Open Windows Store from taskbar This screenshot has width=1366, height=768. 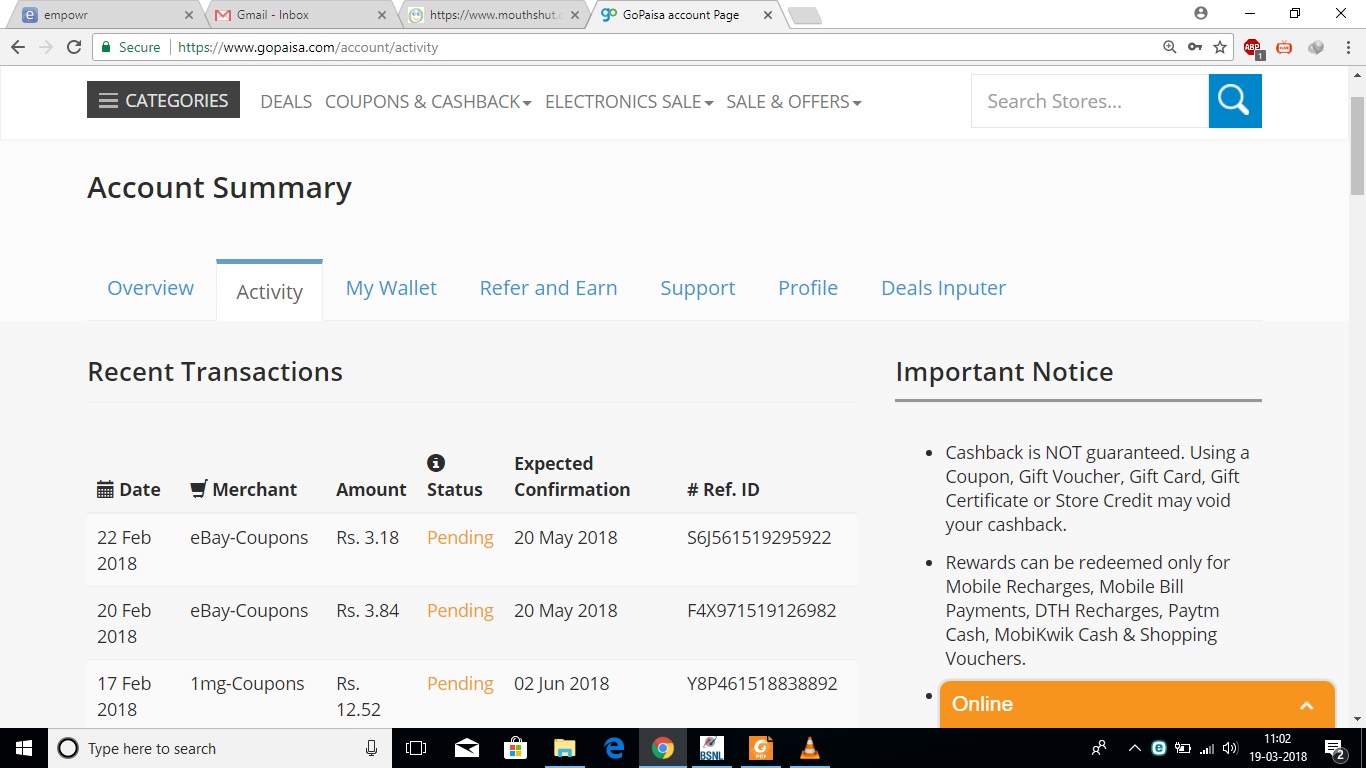(515, 748)
